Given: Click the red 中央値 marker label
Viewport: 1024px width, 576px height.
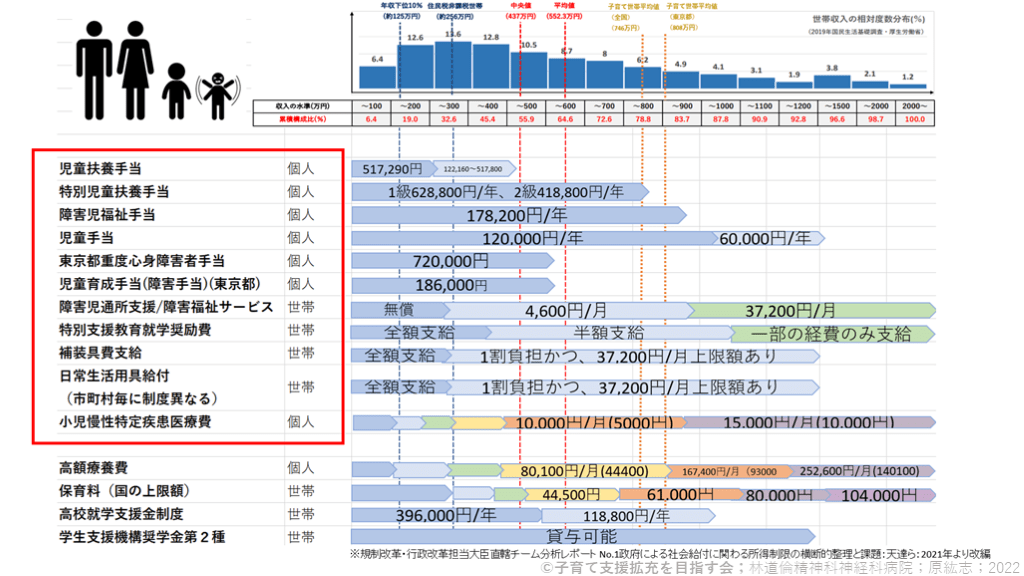Looking at the screenshot, I should [521, 6].
